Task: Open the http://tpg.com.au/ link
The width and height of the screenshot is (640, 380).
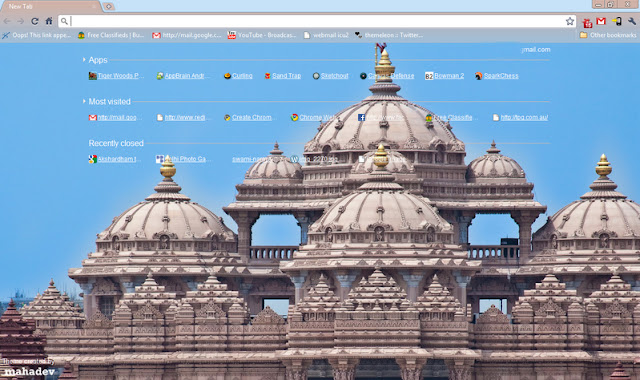Action: point(520,118)
